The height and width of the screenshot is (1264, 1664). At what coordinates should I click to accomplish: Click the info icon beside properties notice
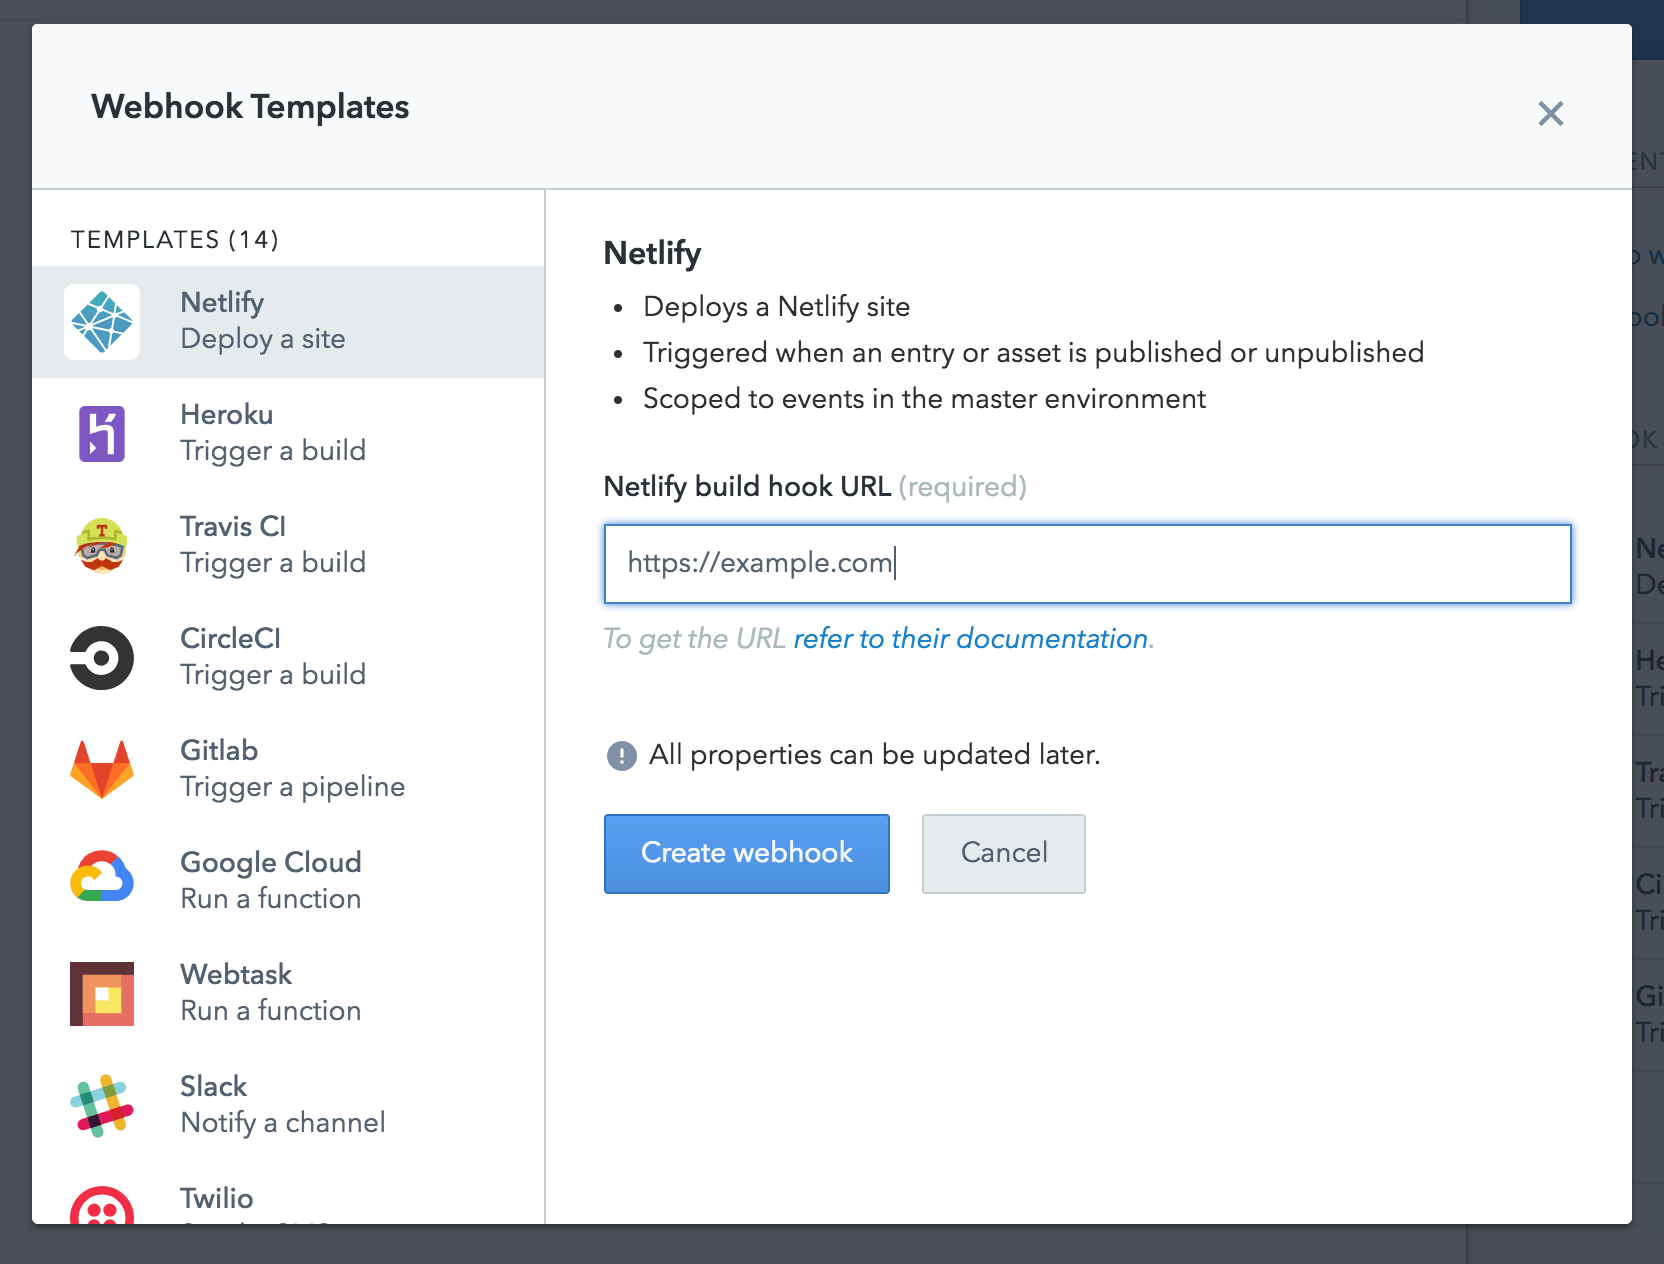(x=620, y=756)
